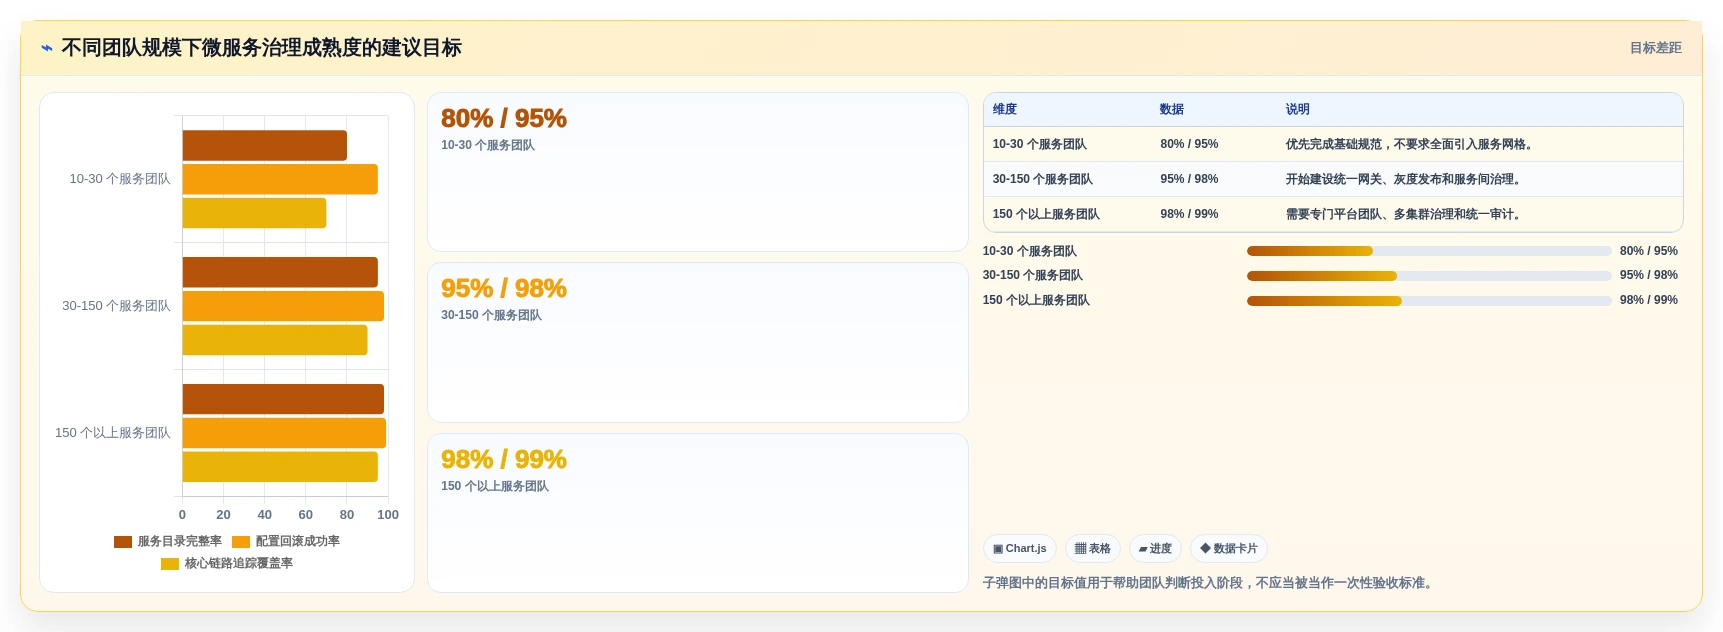The height and width of the screenshot is (632, 1723).
Task: Click the x-axis tick label 100
Action: point(388,515)
